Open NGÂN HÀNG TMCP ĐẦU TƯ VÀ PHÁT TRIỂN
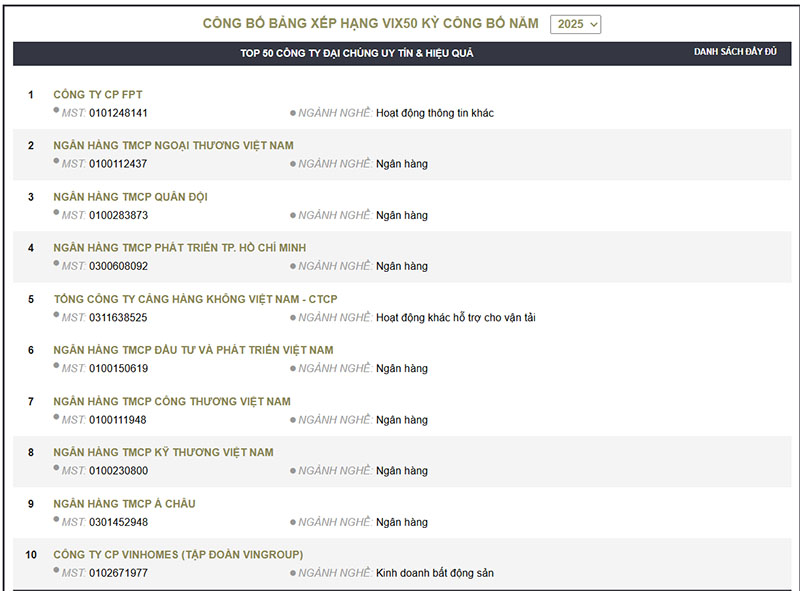 pyautogui.click(x=193, y=350)
